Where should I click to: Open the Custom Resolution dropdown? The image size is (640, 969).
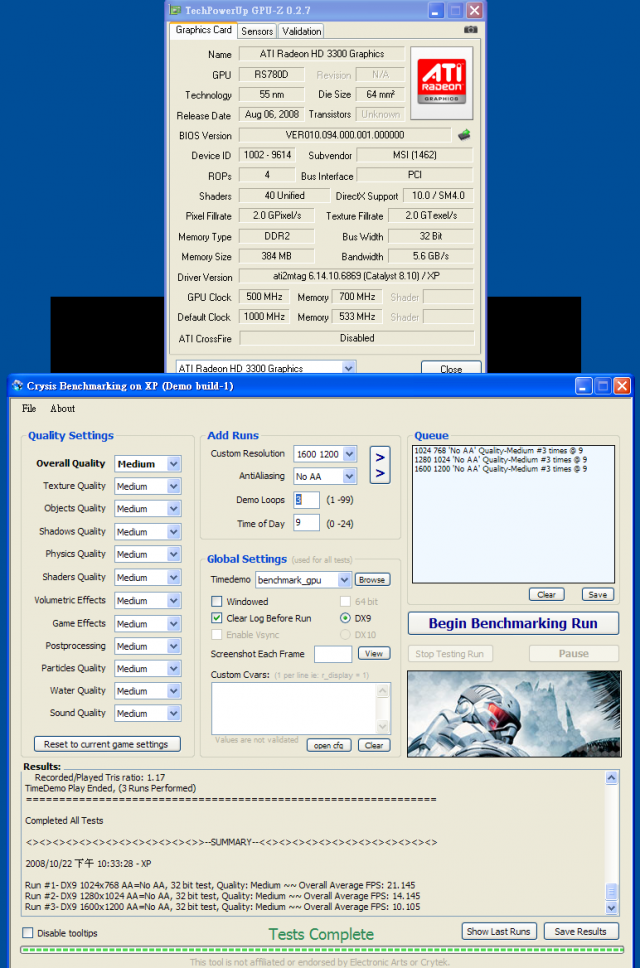click(x=326, y=454)
